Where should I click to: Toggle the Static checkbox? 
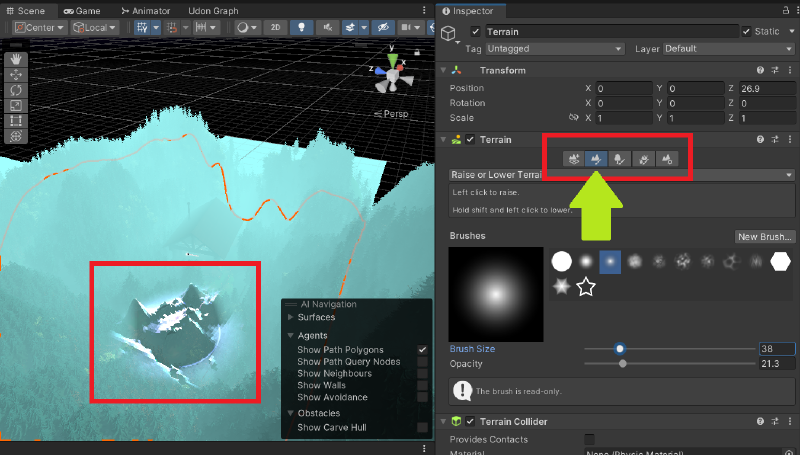click(x=747, y=31)
